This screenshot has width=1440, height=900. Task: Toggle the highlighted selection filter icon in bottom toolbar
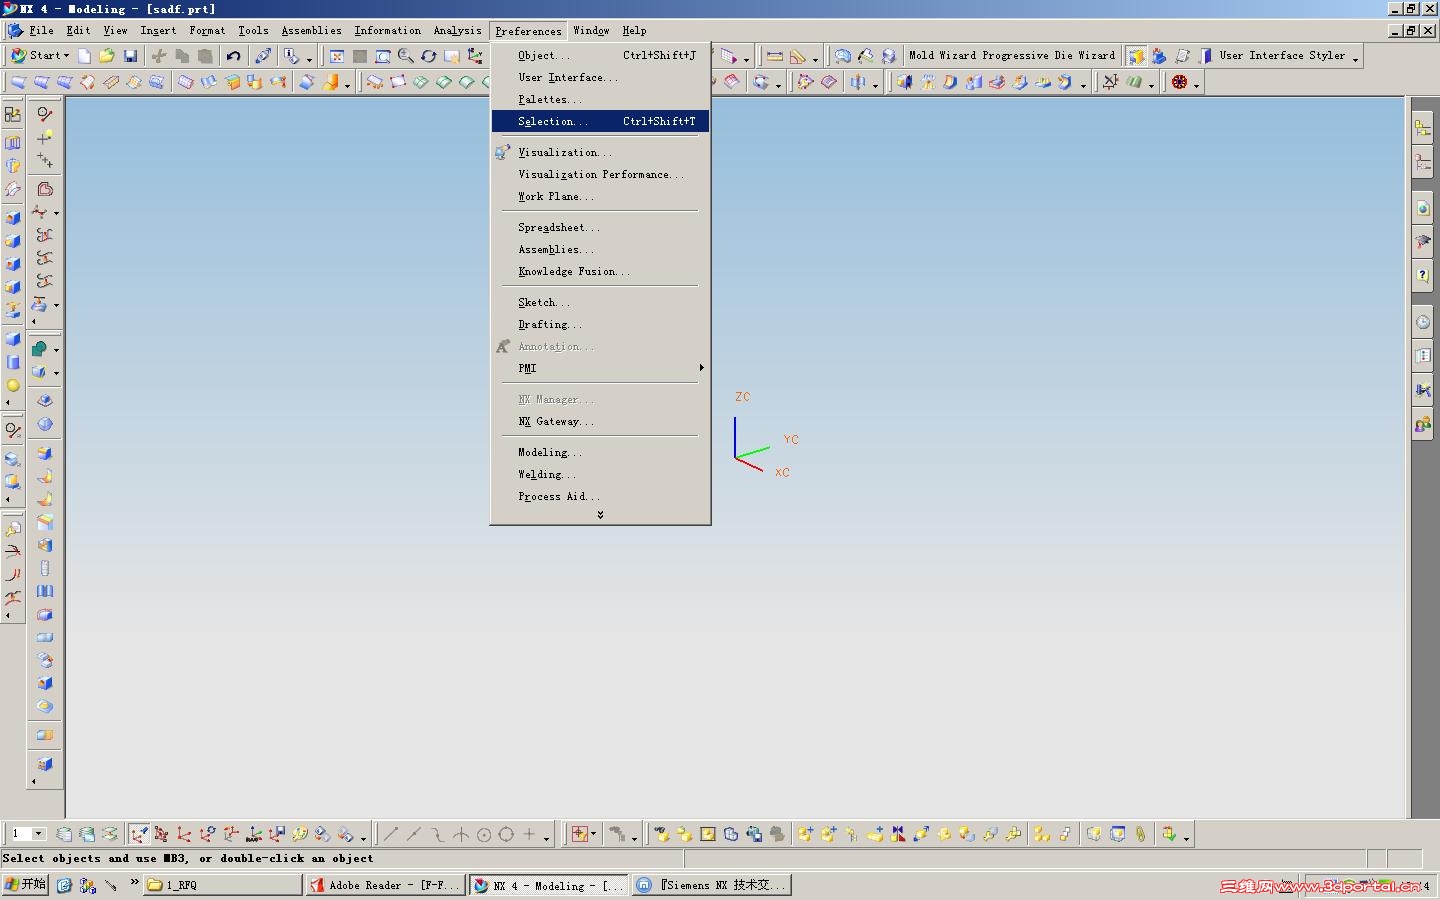click(x=139, y=834)
